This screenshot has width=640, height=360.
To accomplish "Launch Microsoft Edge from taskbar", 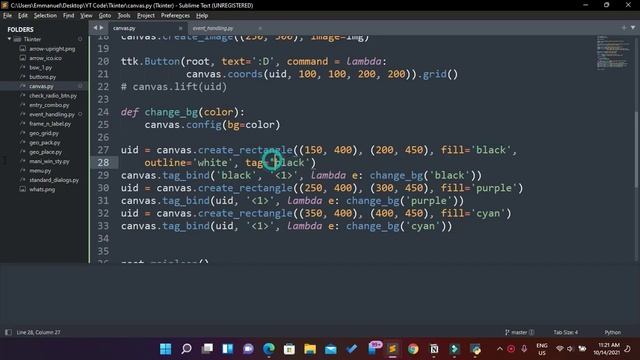I will point(269,349).
